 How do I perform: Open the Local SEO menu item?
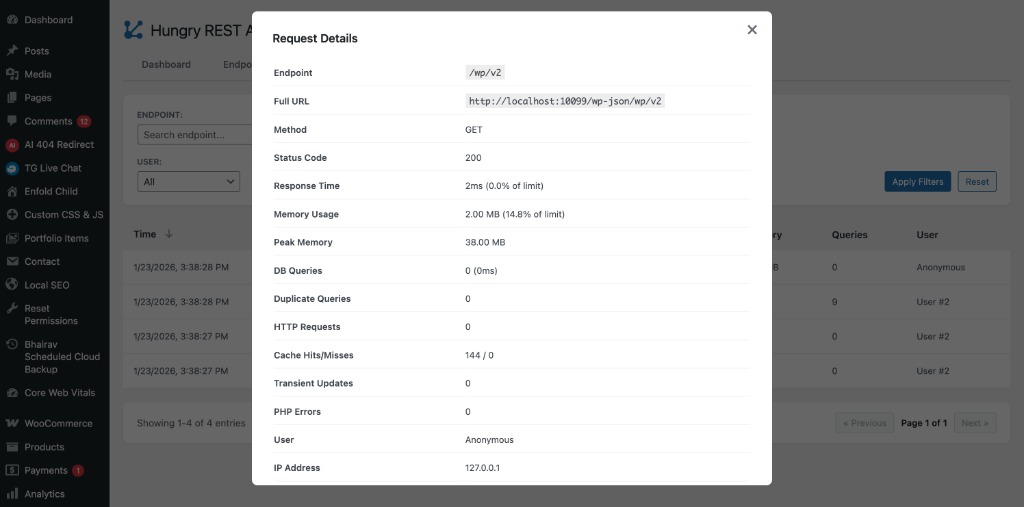[45, 285]
